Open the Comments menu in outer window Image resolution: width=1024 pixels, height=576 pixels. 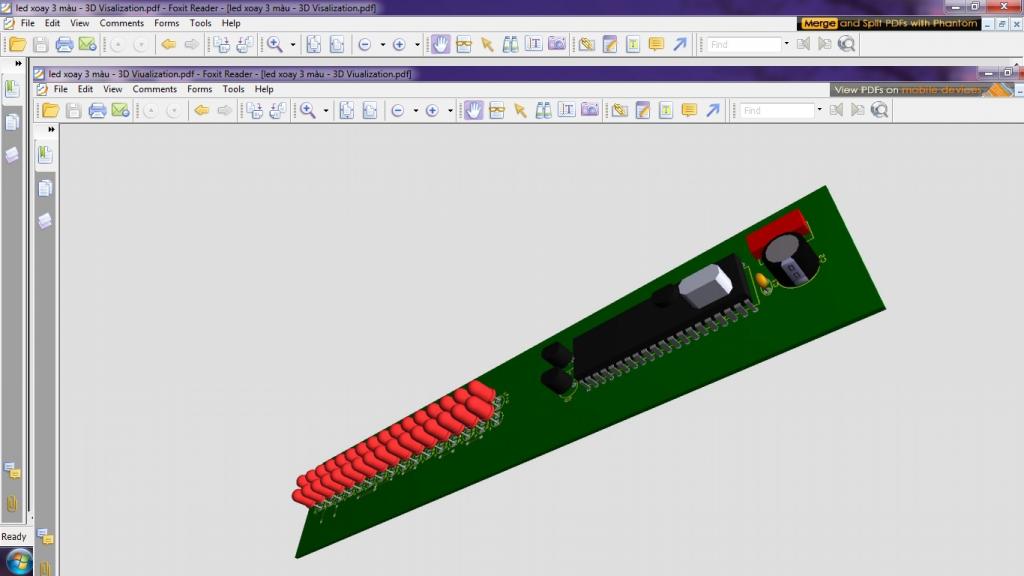121,23
